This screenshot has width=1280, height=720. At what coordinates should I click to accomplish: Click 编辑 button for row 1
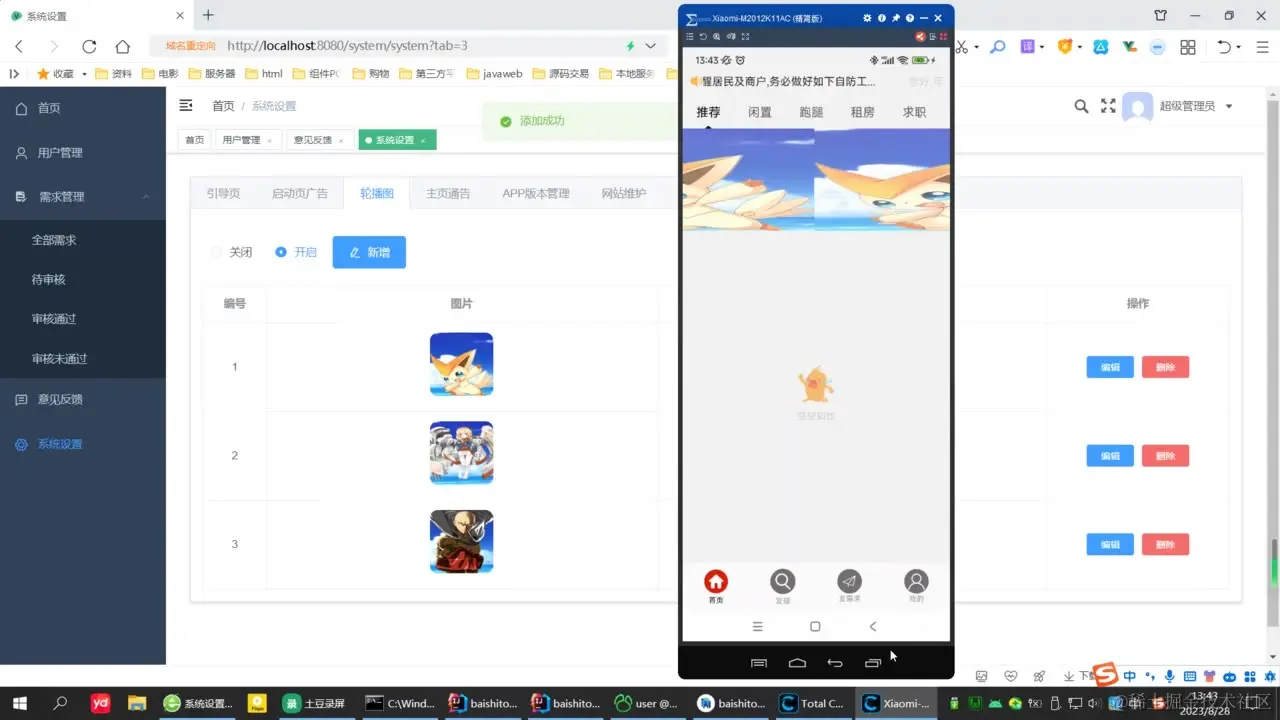coord(1110,367)
